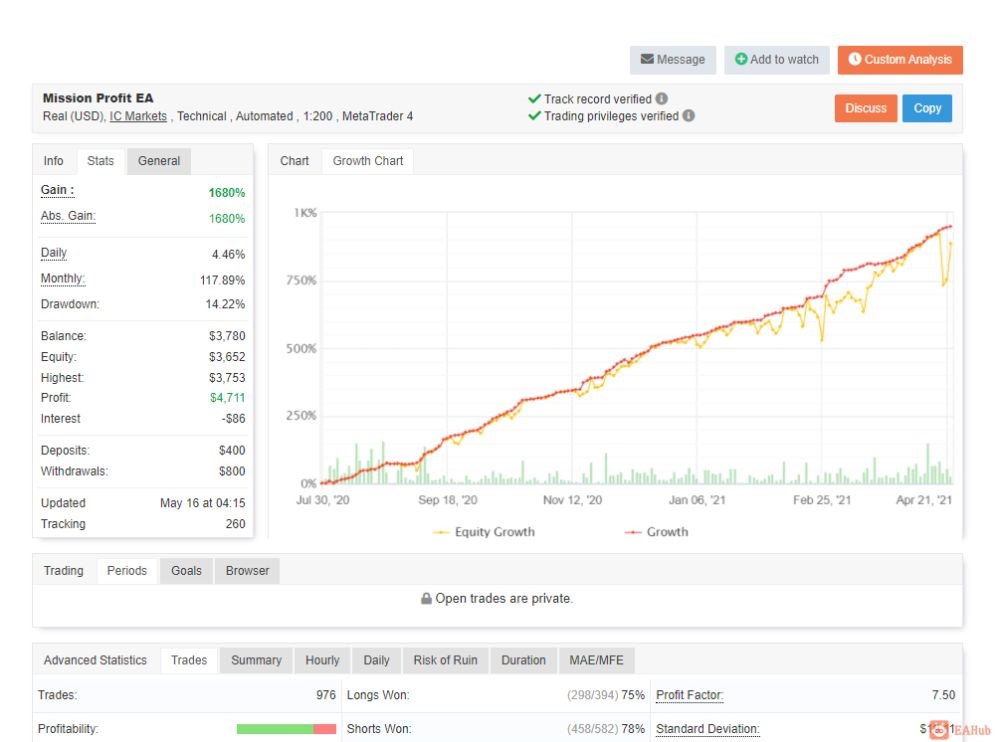Open the Daily statistics tab
Image resolution: width=999 pixels, height=742 pixels.
377,660
